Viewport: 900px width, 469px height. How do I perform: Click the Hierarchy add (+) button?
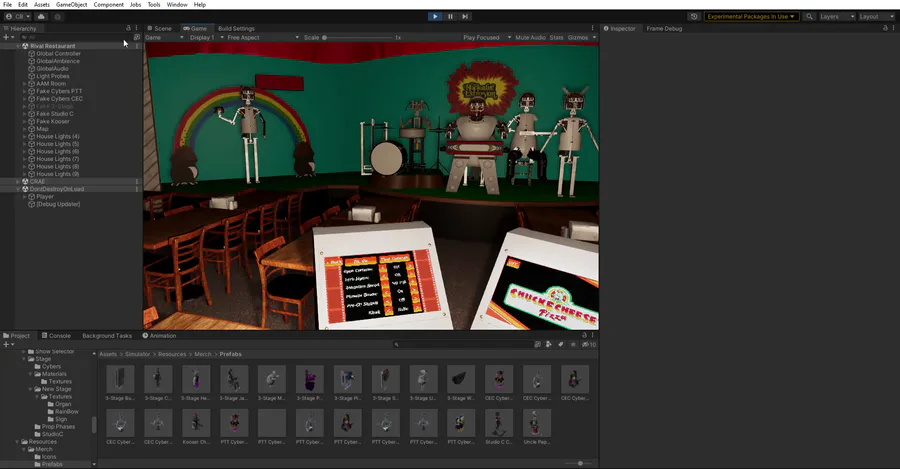tap(8, 37)
